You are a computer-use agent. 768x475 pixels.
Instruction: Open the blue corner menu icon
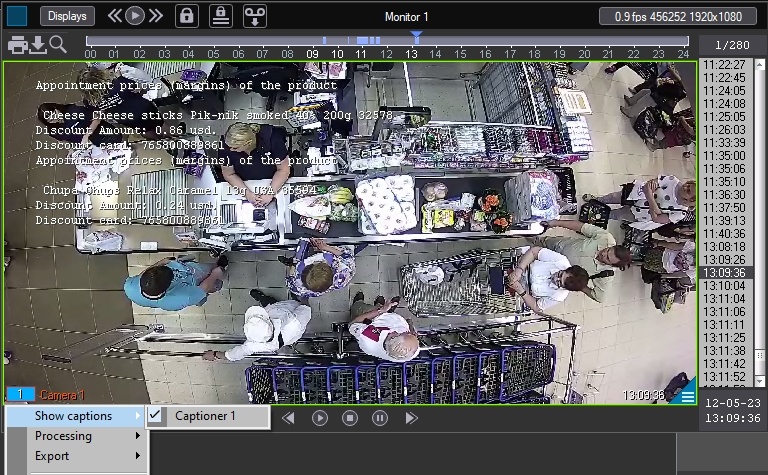click(687, 397)
